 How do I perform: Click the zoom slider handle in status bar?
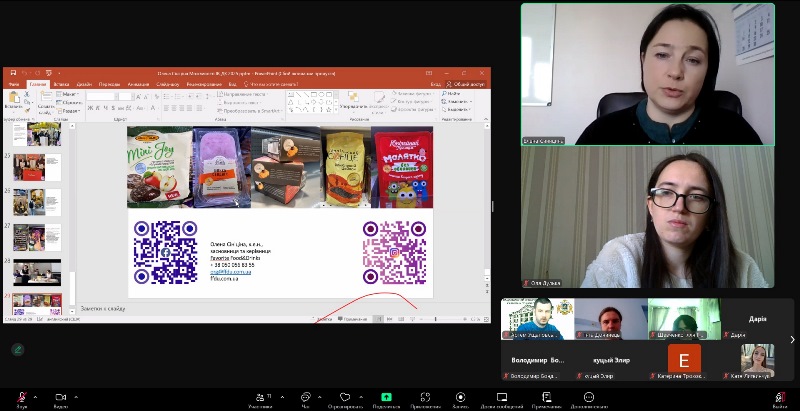[x=435, y=319]
